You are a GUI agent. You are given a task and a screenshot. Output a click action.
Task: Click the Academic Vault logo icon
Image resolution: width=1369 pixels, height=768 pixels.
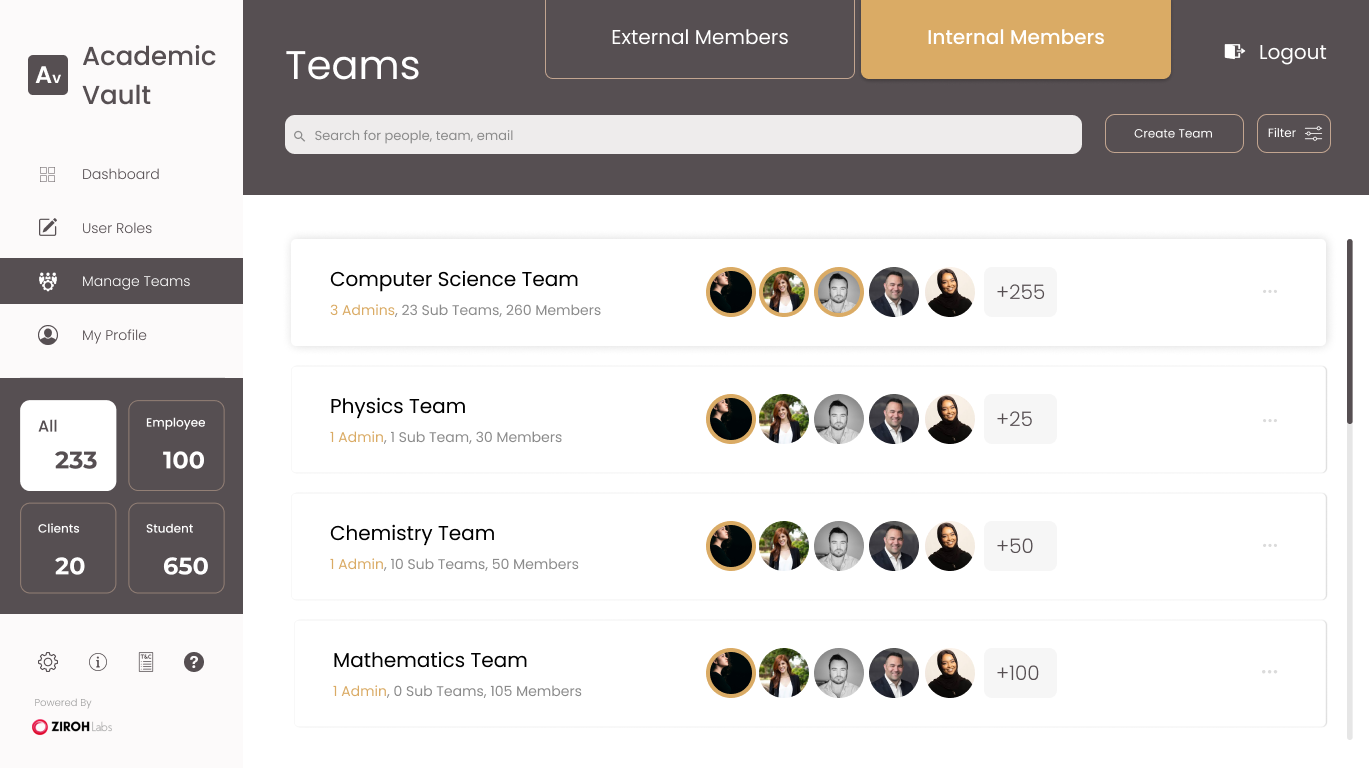click(48, 75)
